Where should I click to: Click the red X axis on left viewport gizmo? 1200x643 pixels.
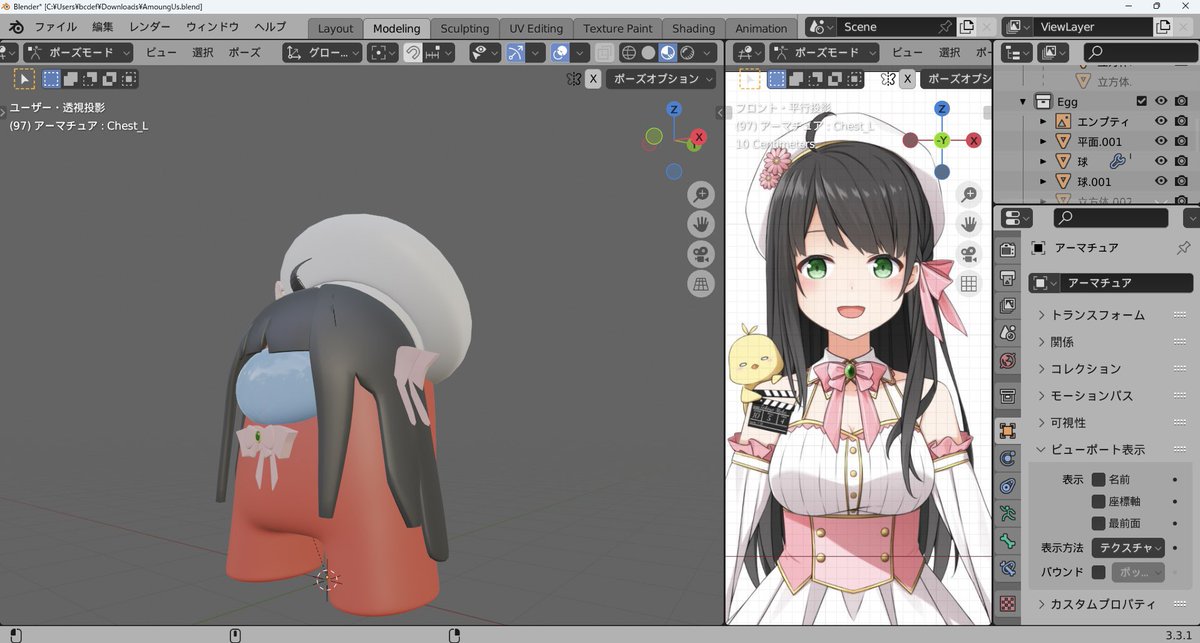click(x=698, y=136)
